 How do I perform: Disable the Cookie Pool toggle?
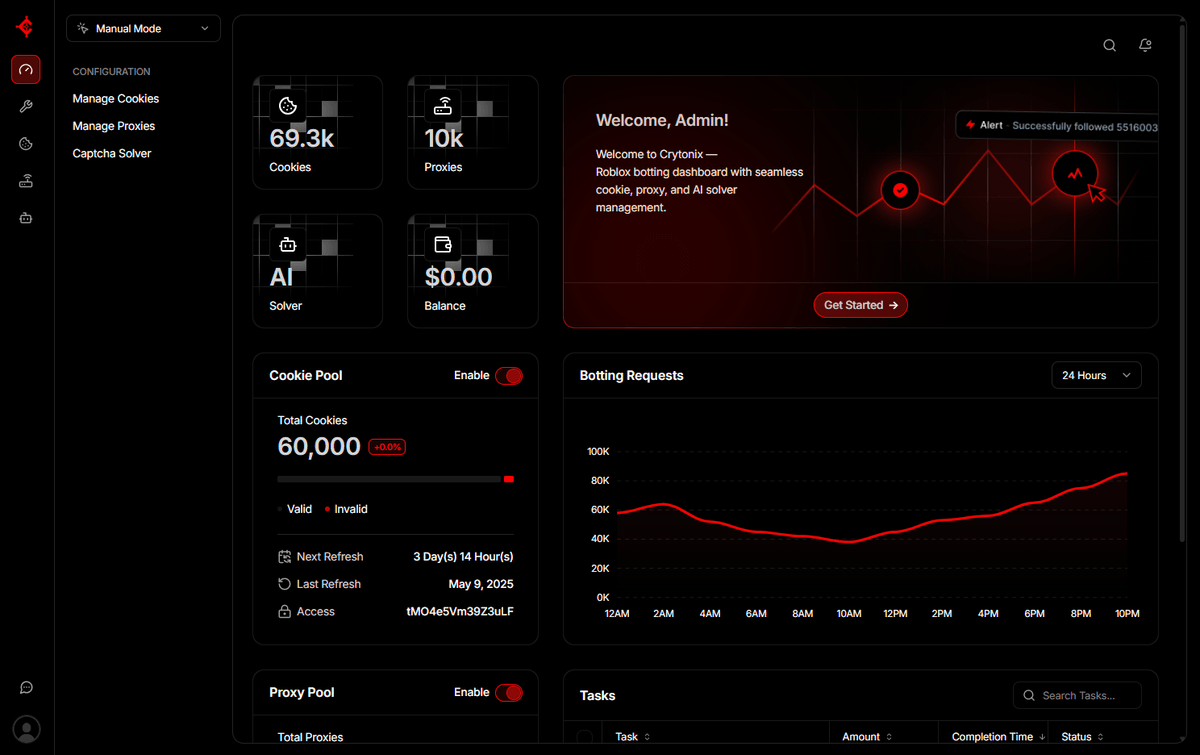[508, 376]
